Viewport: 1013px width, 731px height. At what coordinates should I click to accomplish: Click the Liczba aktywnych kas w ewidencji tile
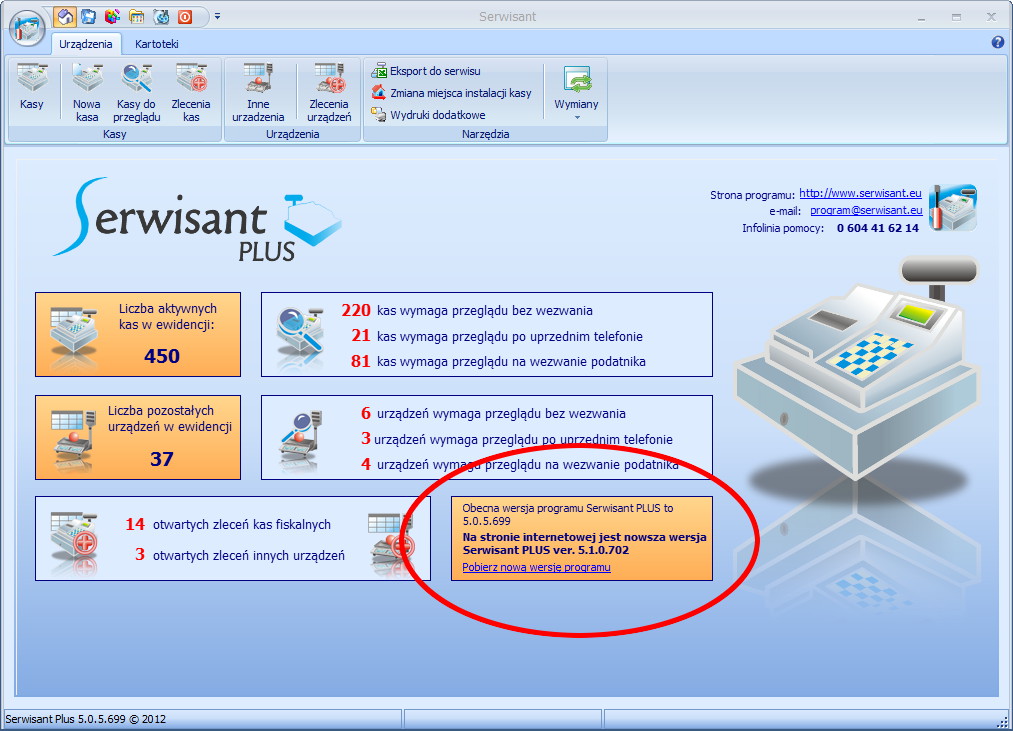[138, 334]
